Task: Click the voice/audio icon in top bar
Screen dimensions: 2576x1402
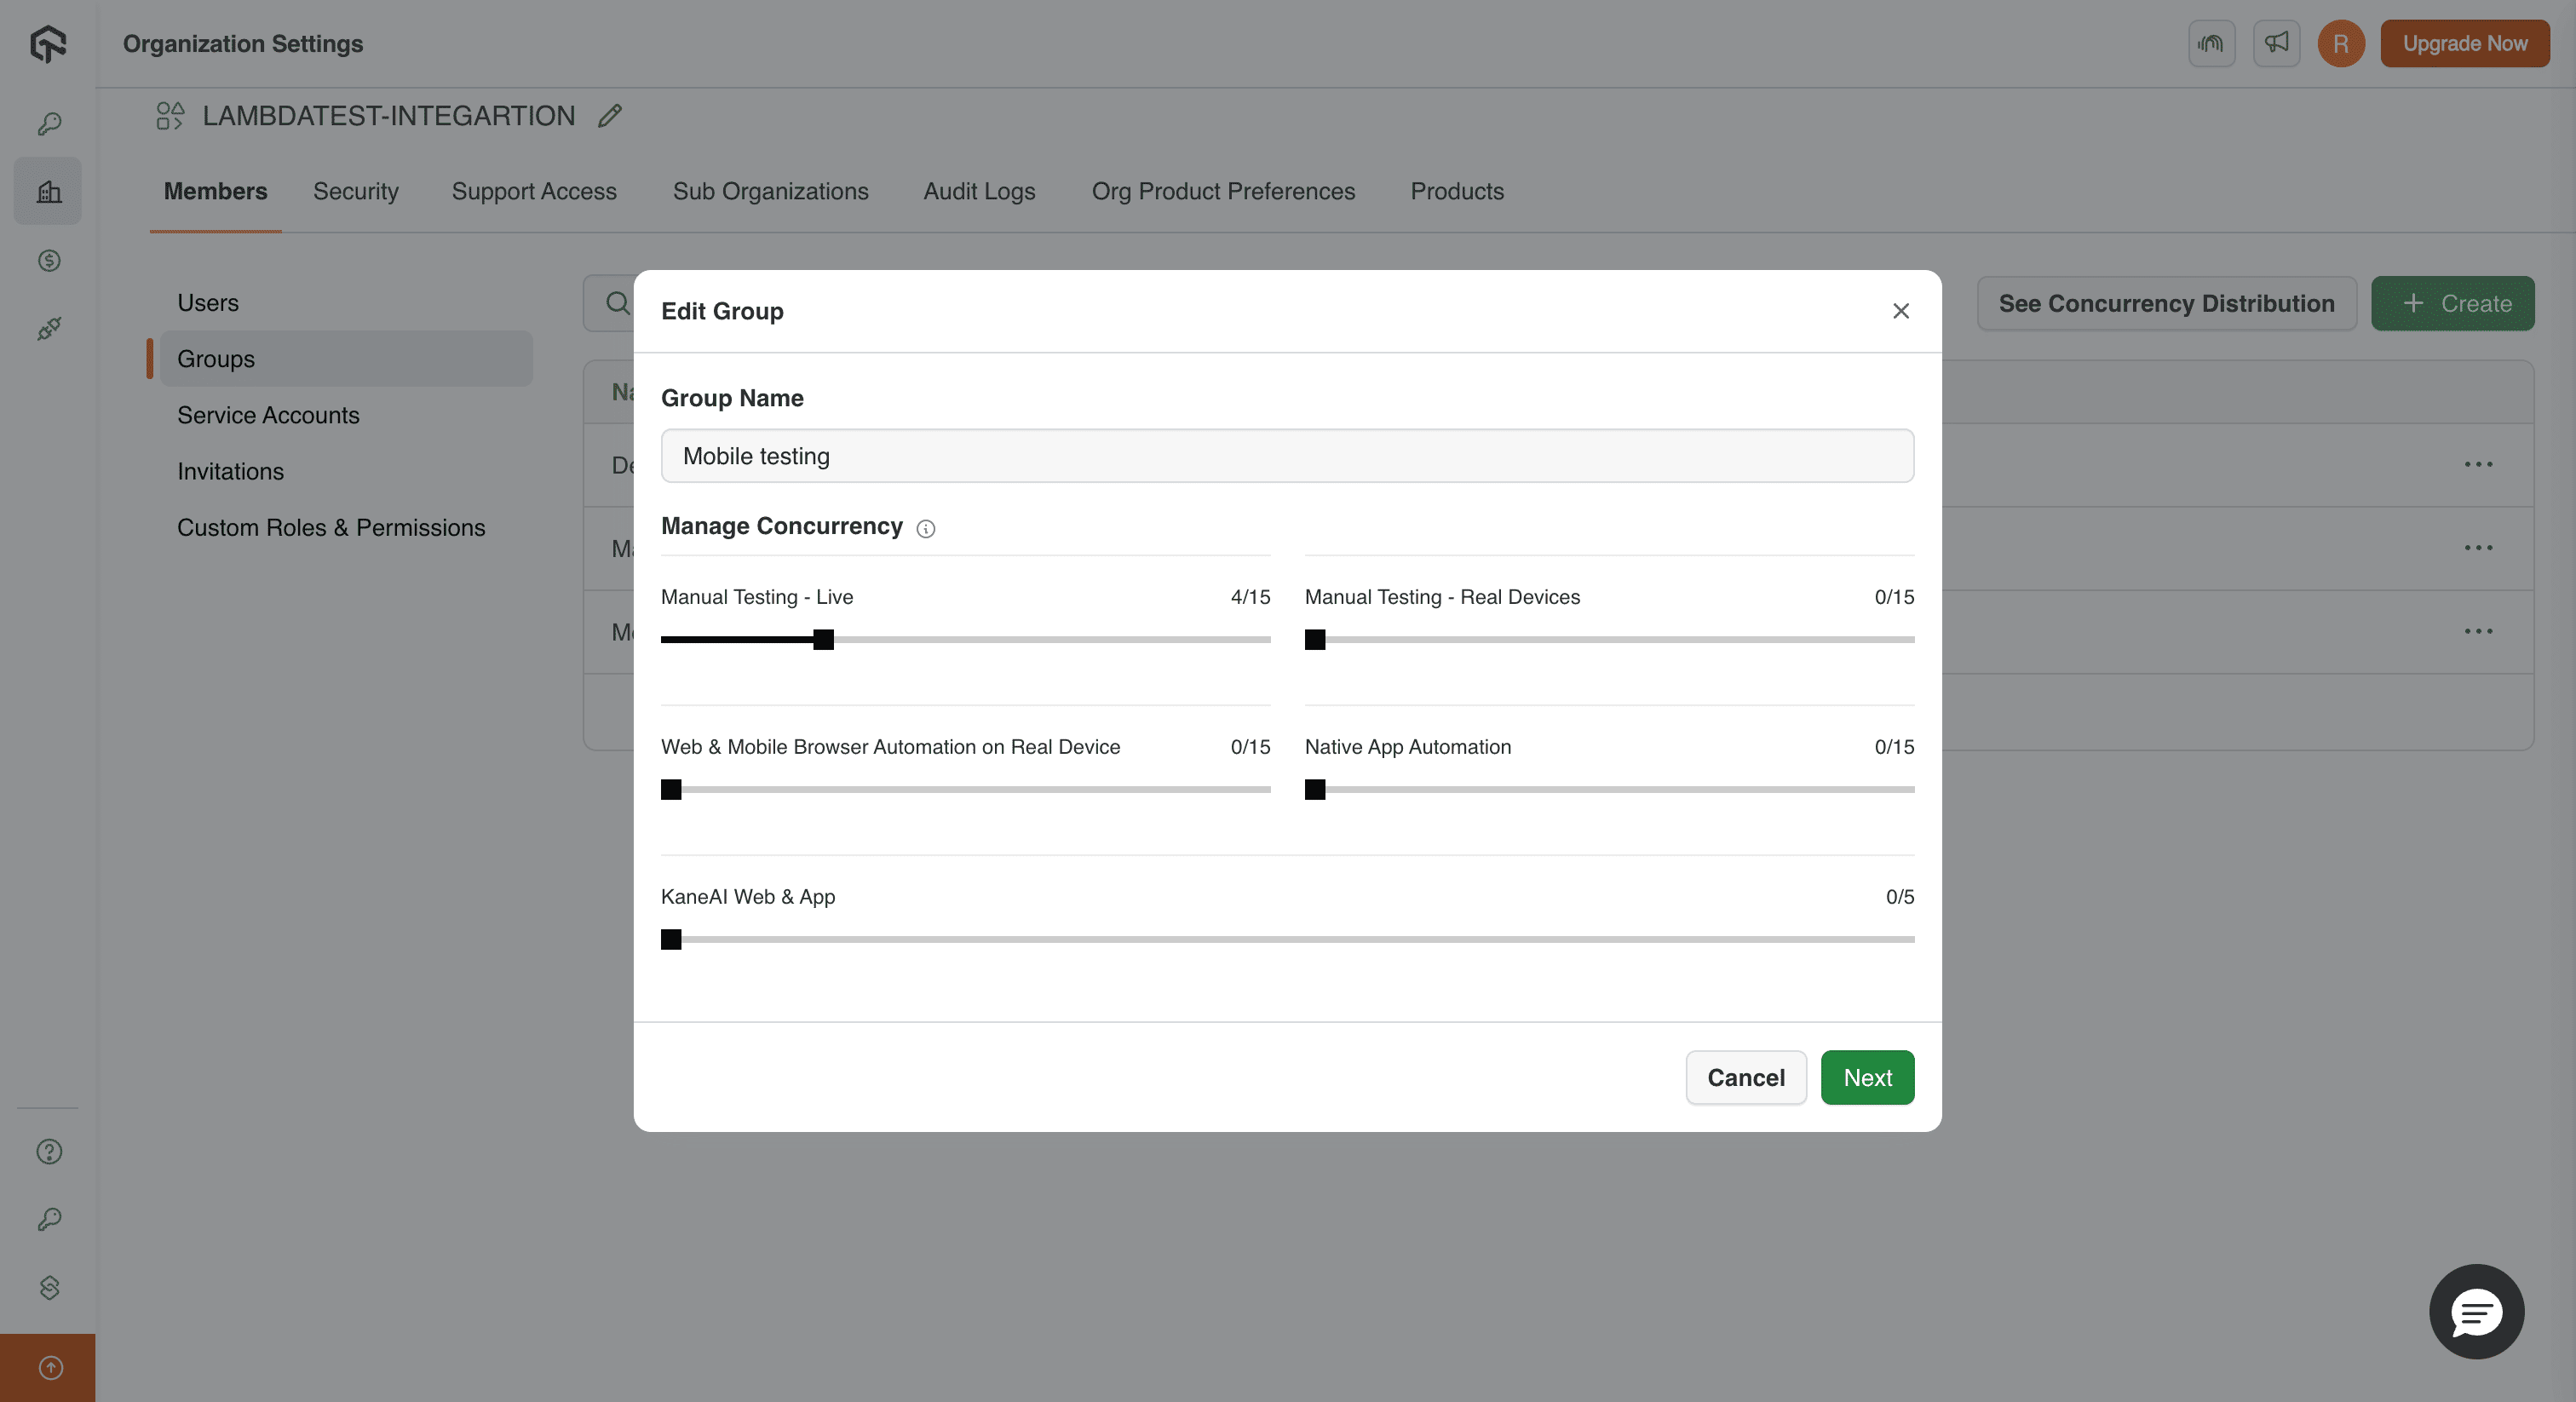Action: pyautogui.click(x=2211, y=44)
